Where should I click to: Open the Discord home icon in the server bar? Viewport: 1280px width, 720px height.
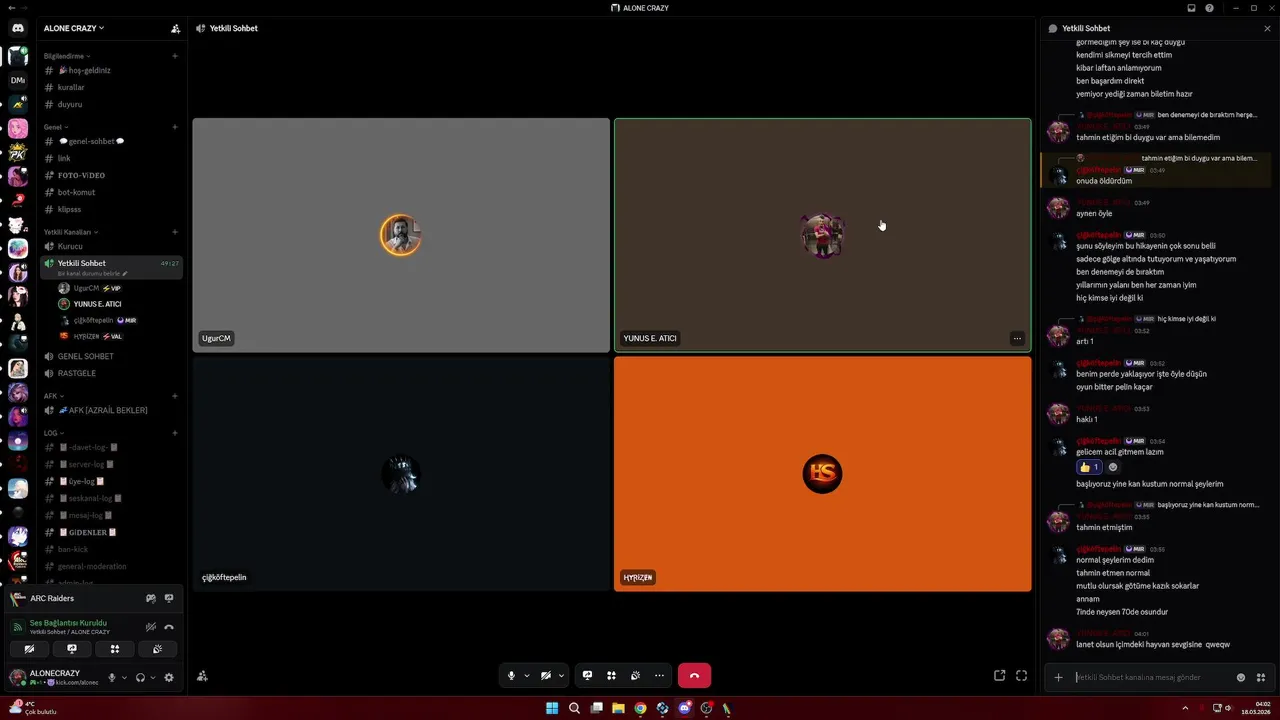(18, 28)
